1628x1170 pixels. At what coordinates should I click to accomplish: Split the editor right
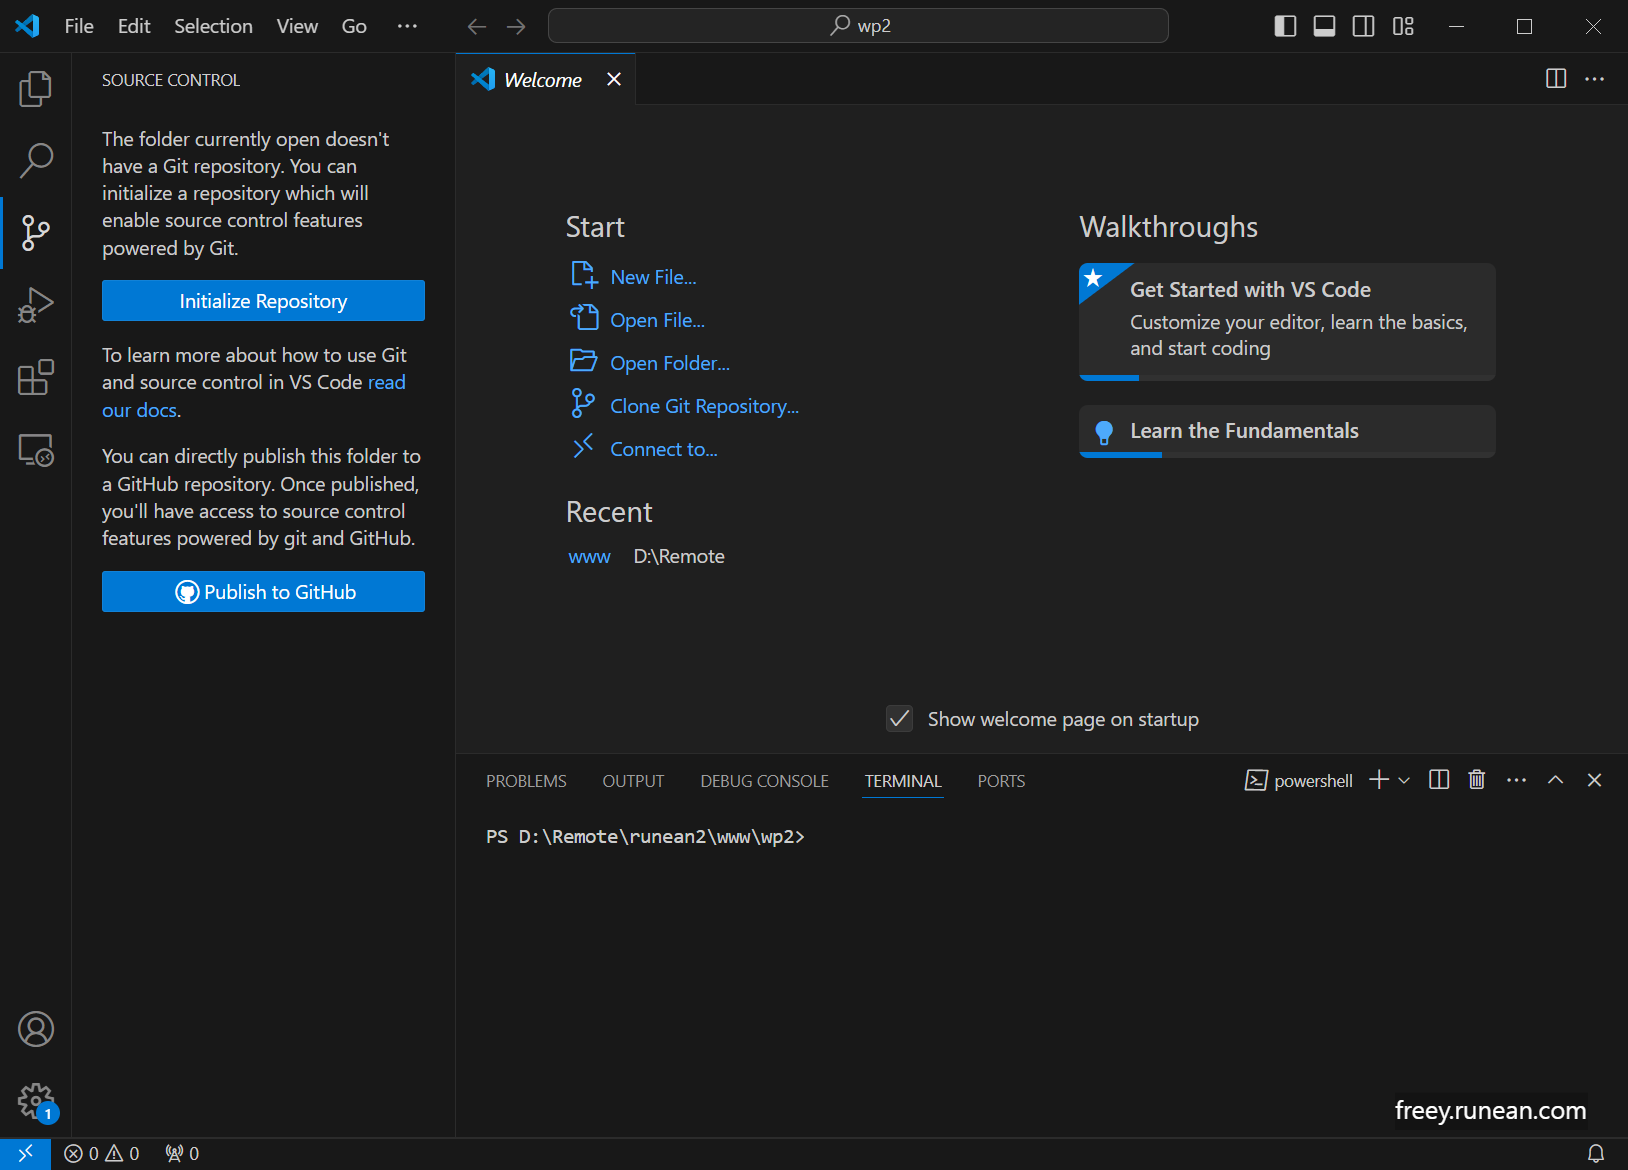pyautogui.click(x=1556, y=78)
